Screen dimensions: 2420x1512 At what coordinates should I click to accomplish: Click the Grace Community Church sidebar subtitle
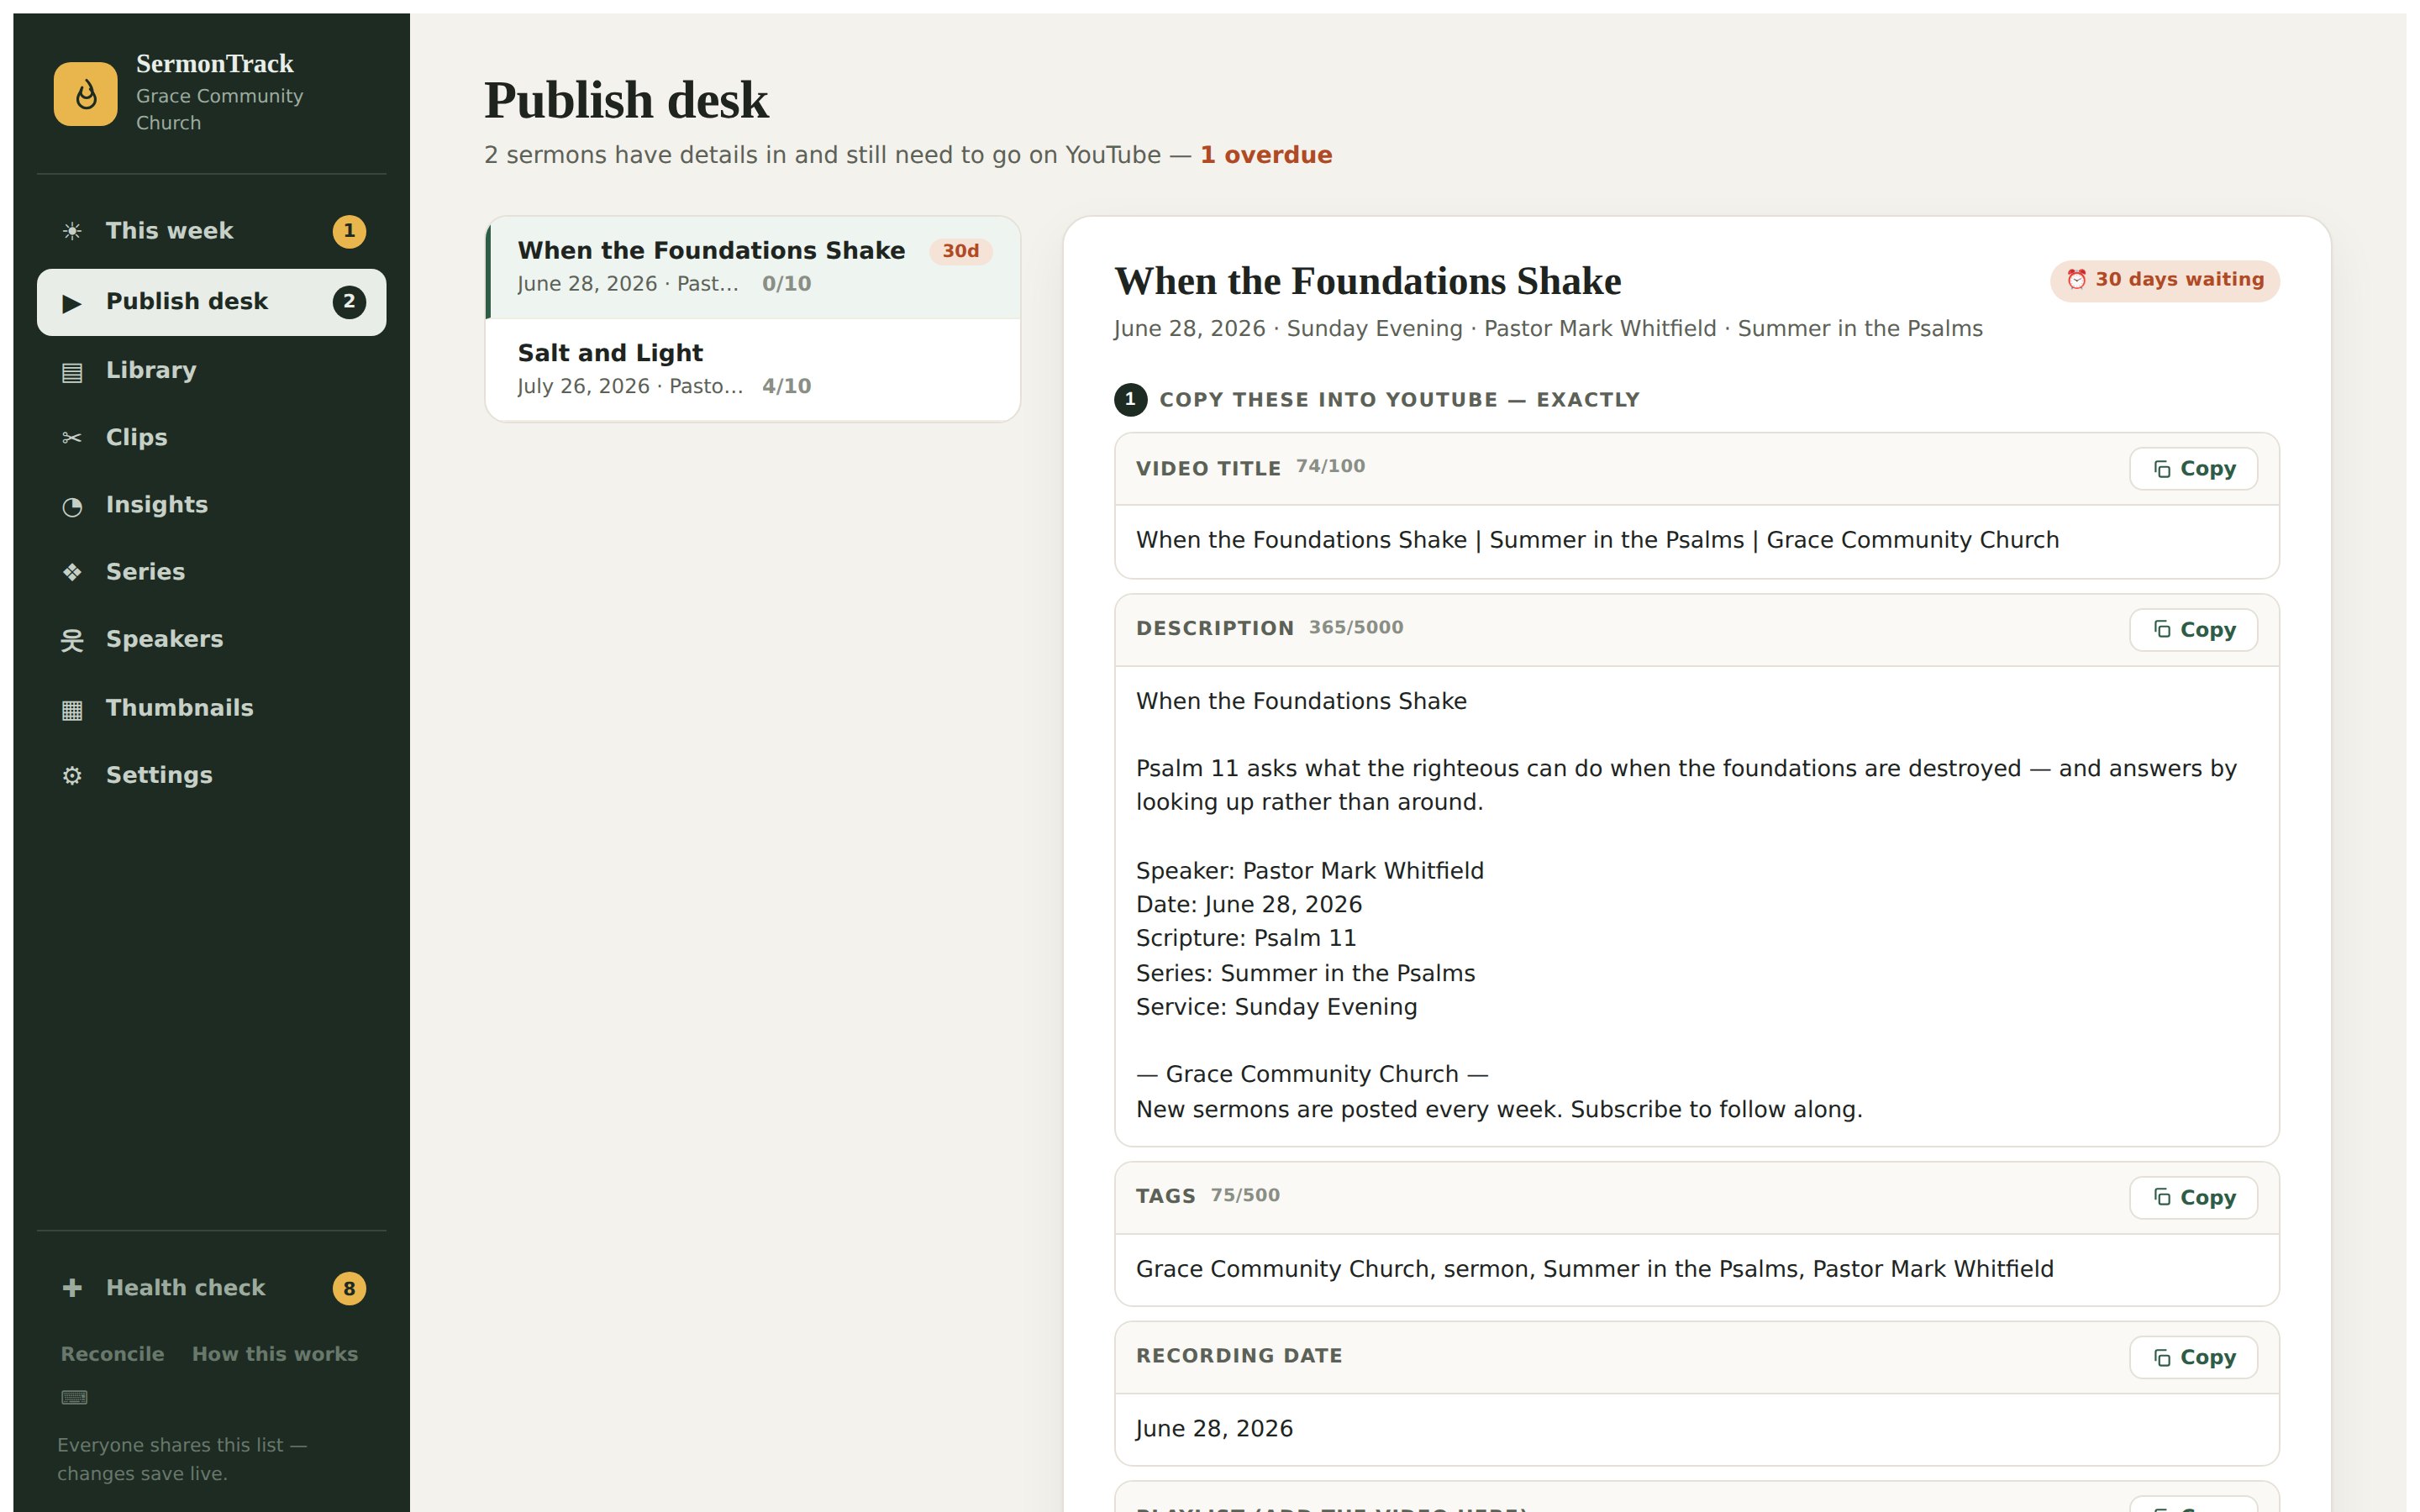coord(219,109)
